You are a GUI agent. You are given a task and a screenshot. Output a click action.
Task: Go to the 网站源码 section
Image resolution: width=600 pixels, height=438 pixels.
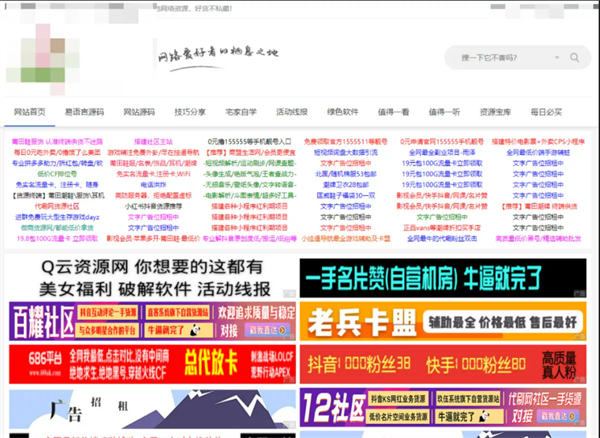(x=139, y=111)
